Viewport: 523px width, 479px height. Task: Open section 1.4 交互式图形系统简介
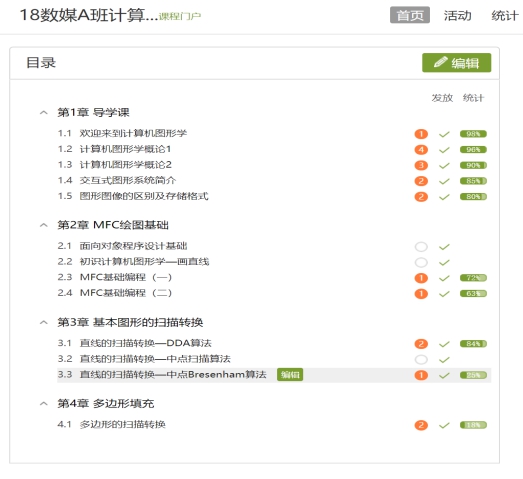127,180
